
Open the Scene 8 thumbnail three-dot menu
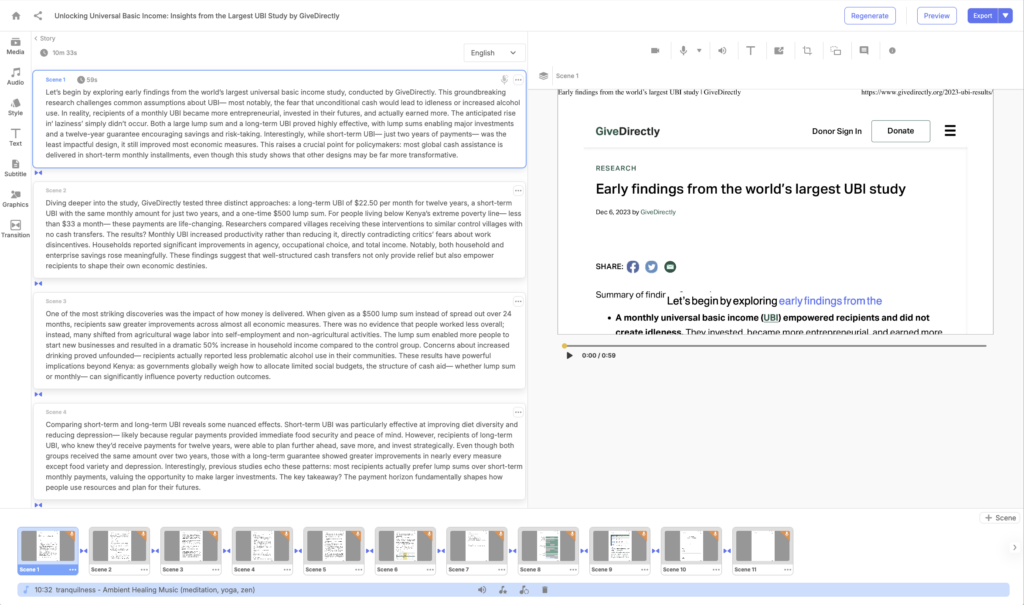[573, 570]
